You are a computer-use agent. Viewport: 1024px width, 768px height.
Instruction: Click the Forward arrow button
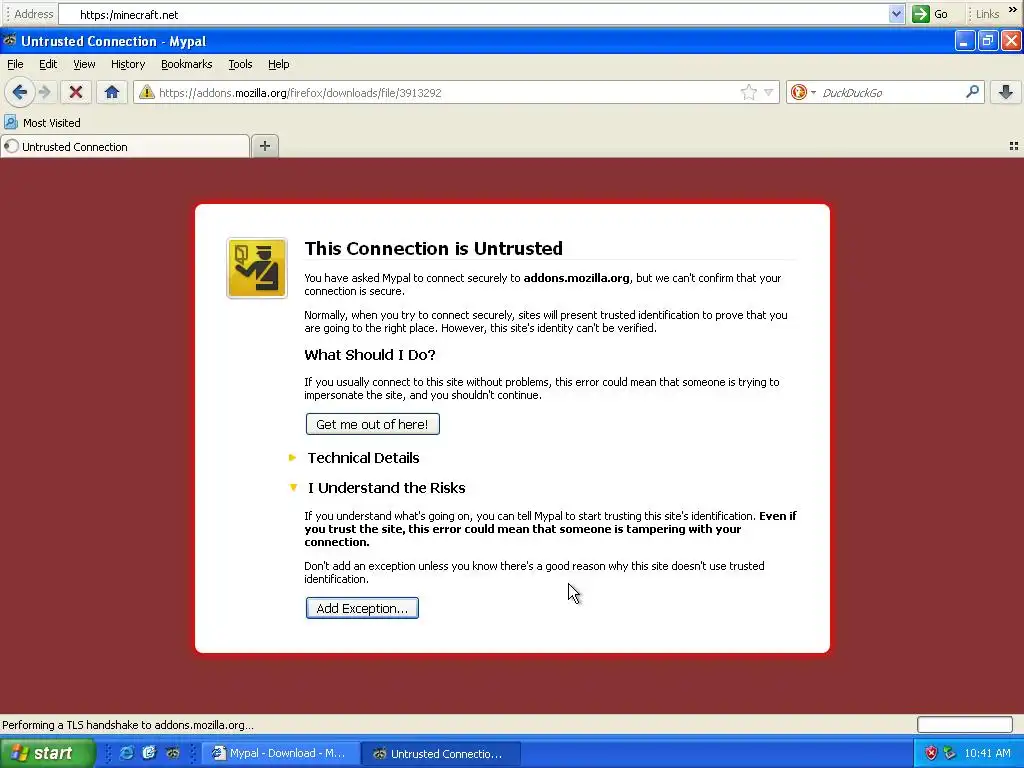tap(44, 92)
